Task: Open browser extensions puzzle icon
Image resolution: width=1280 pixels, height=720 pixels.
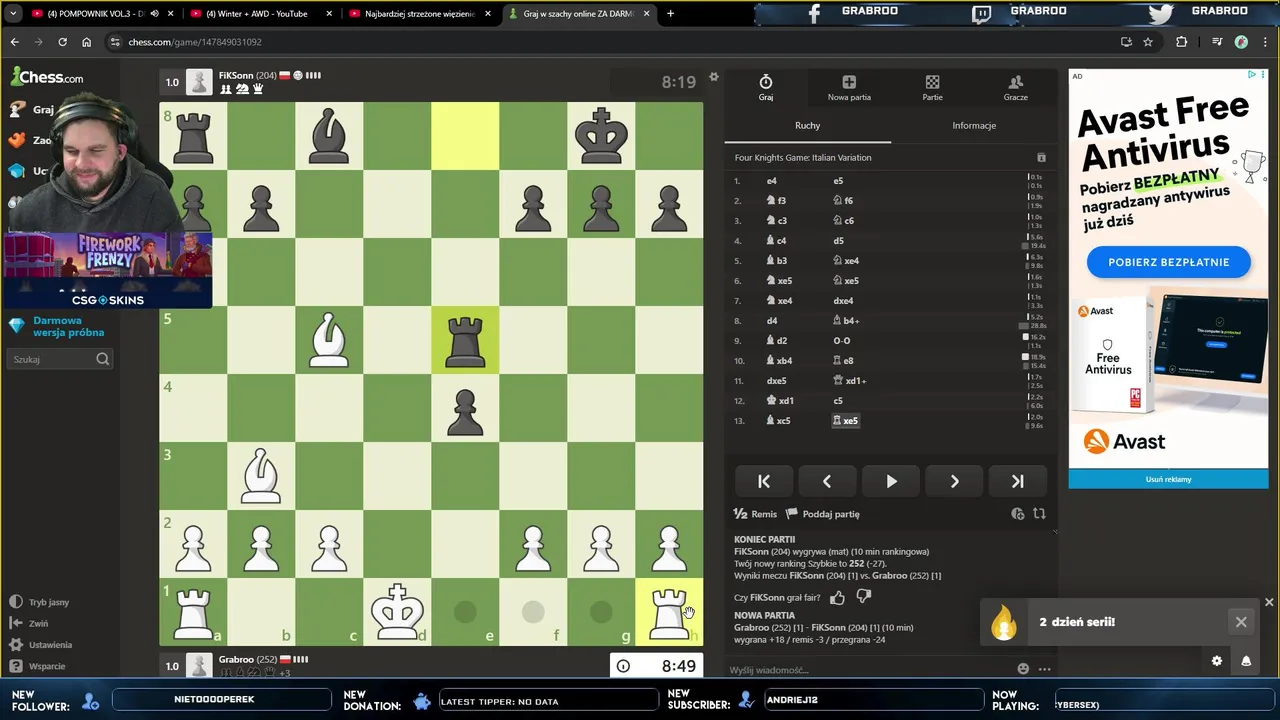Action: [x=1182, y=42]
